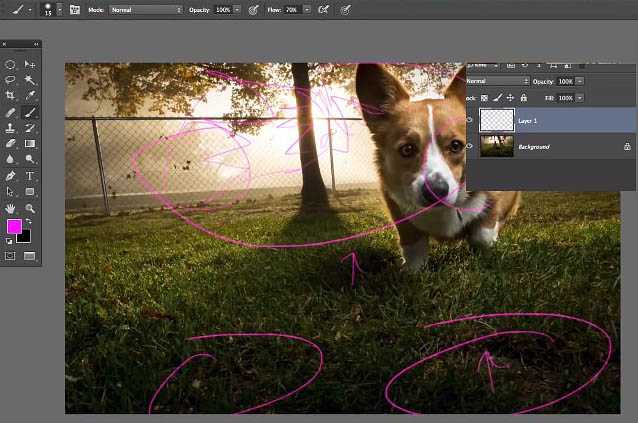Open the brush preset picker
The width and height of the screenshot is (638, 423).
pyautogui.click(x=50, y=9)
